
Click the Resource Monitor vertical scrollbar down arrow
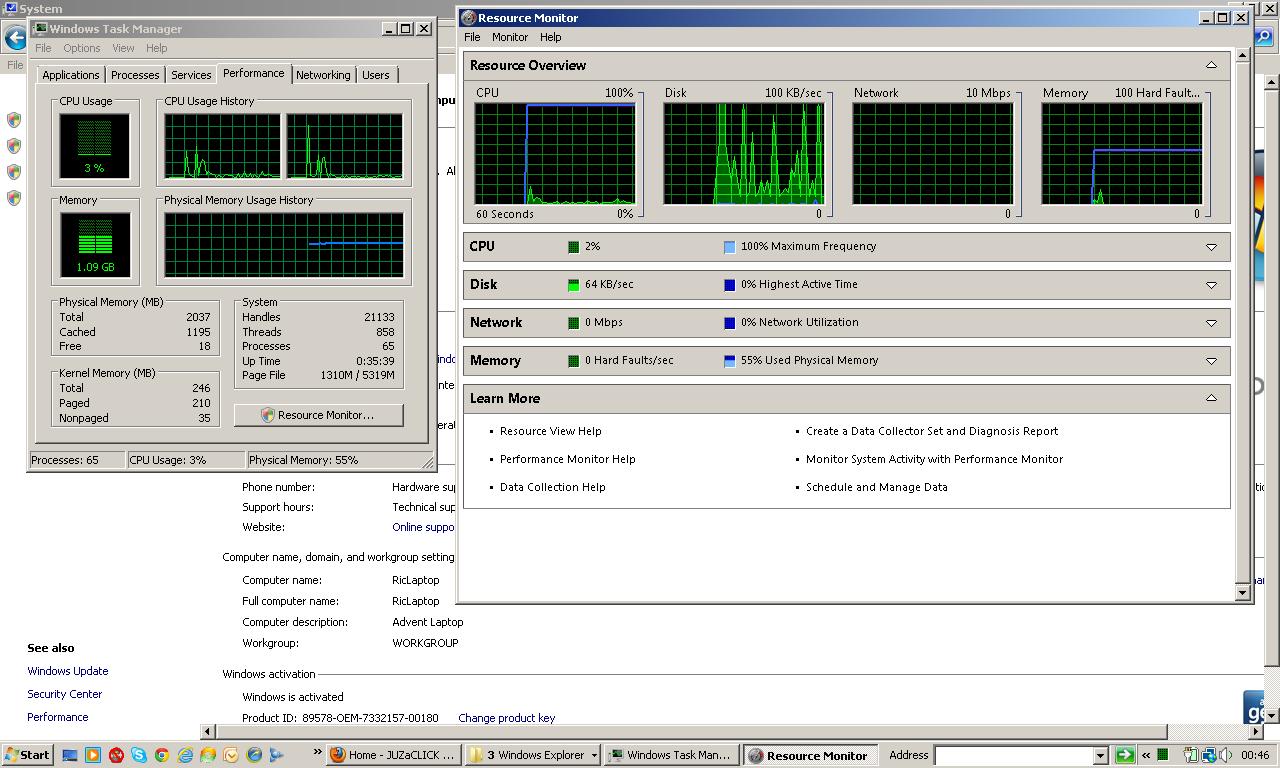point(1243,593)
